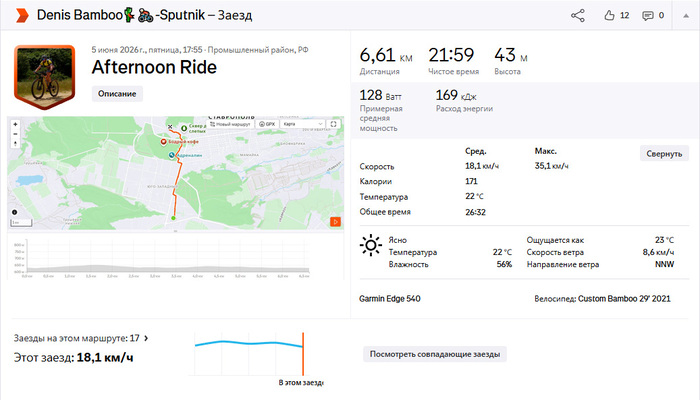Click the Бодрый кофе marker on map
The image size is (700, 400).
(164, 142)
